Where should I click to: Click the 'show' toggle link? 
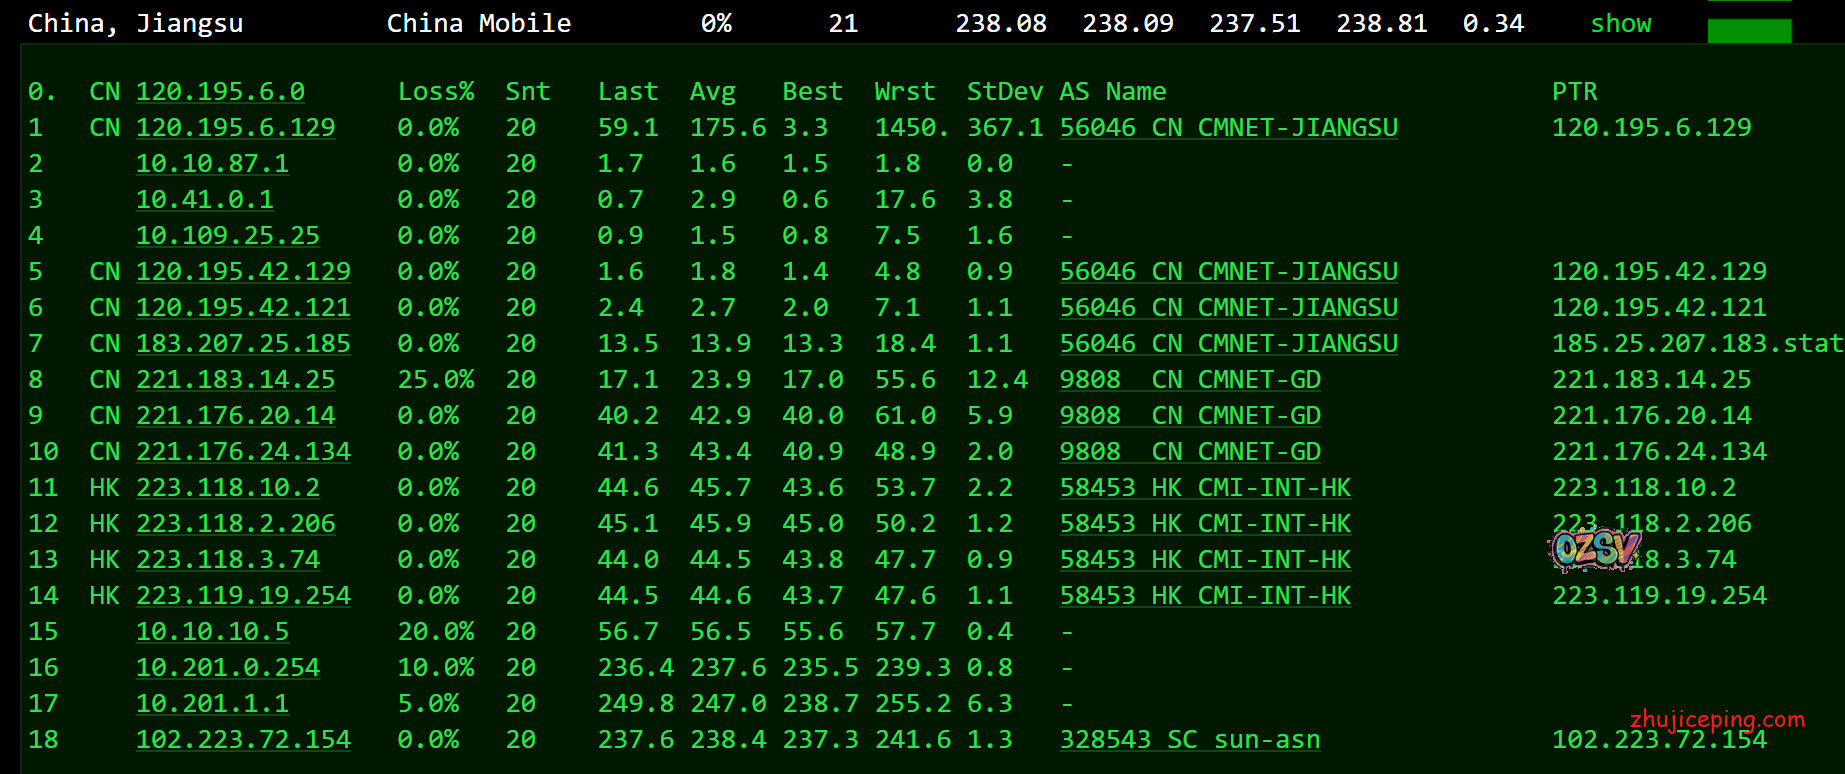(1620, 24)
